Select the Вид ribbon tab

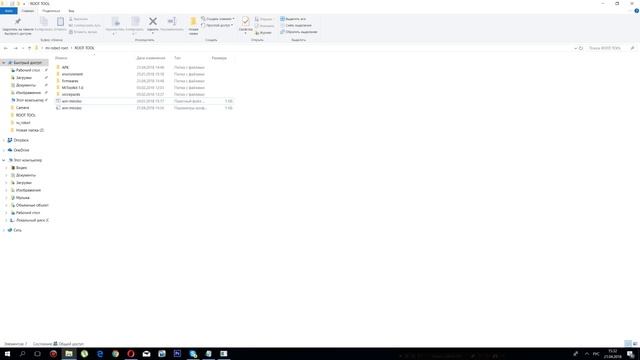(71, 11)
